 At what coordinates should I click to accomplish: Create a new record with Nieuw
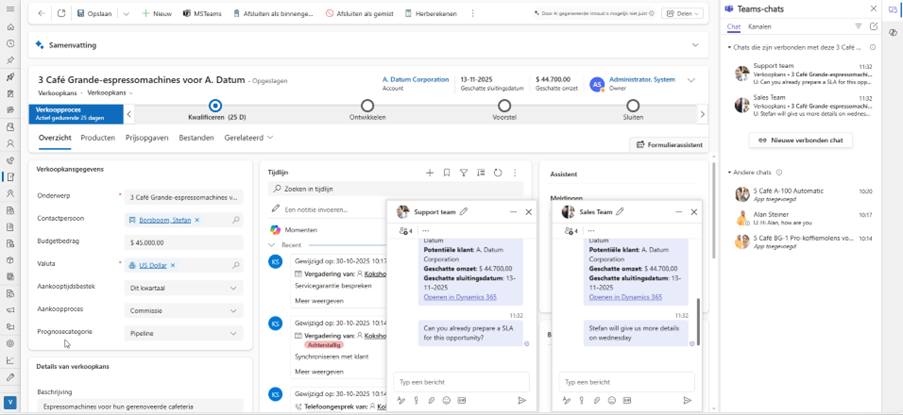pyautogui.click(x=157, y=13)
